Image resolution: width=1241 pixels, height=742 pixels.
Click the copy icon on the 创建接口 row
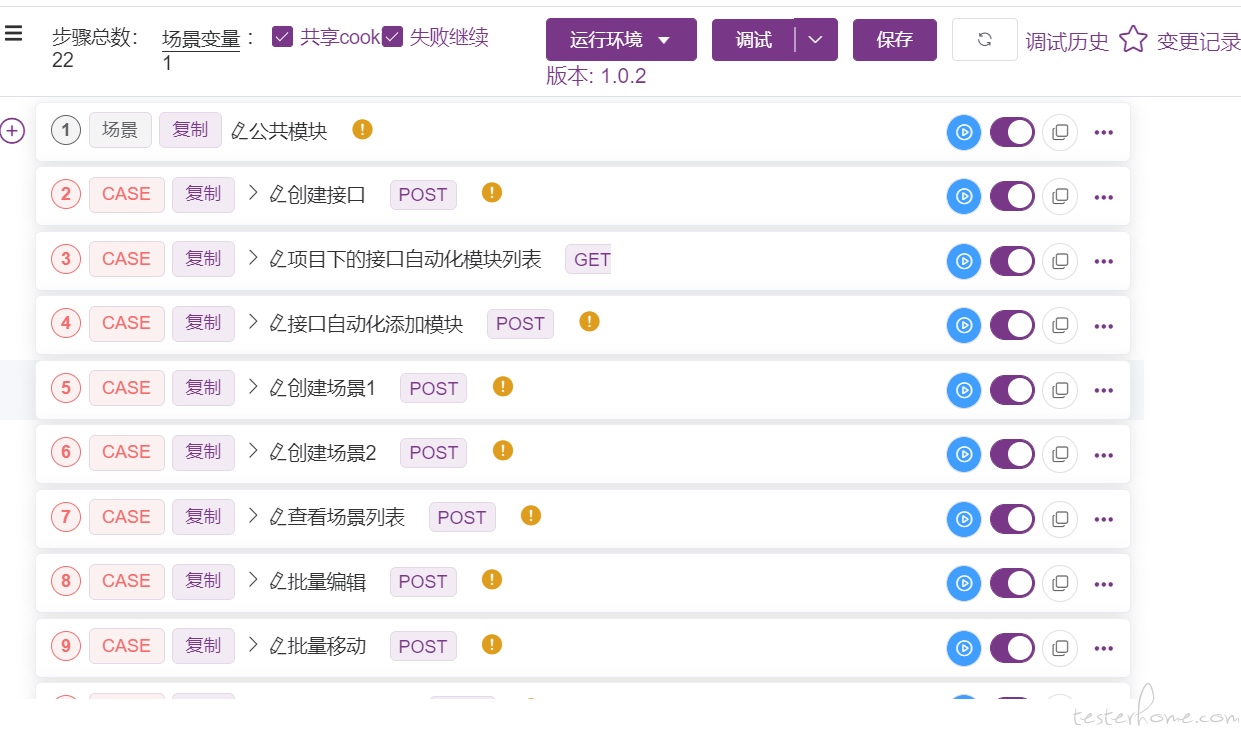[1060, 197]
